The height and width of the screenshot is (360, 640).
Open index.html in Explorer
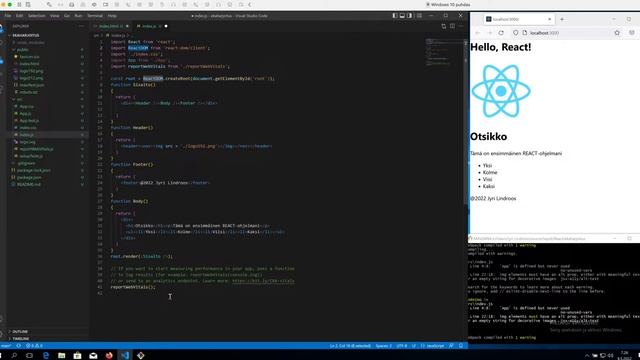[x=29, y=64]
